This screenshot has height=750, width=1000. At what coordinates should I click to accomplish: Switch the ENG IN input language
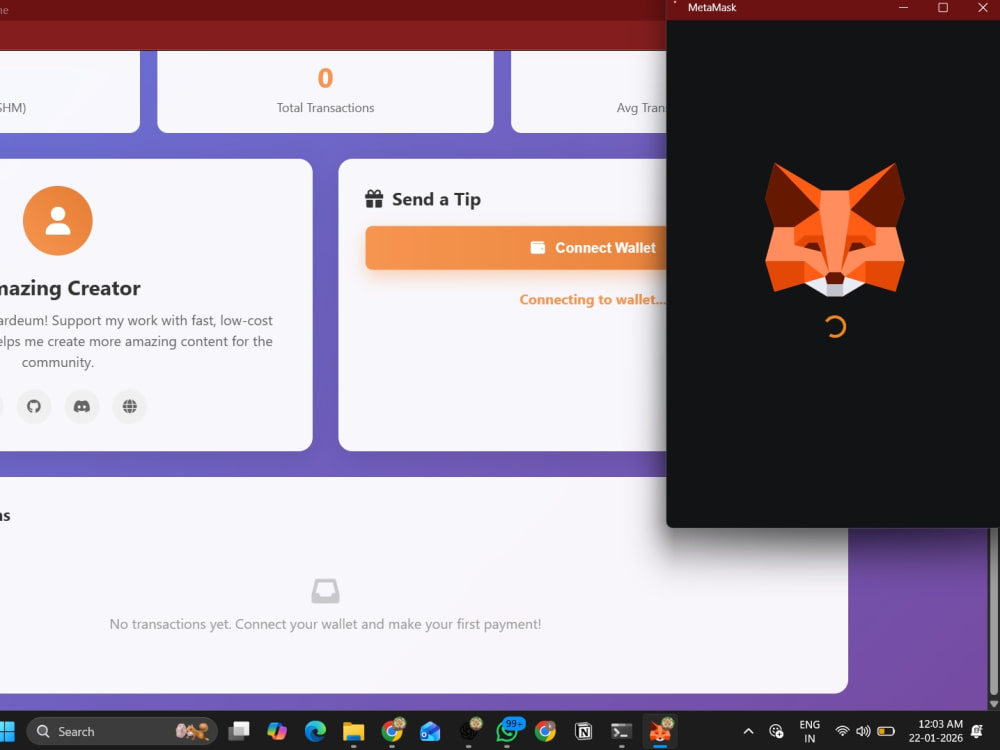(x=809, y=731)
